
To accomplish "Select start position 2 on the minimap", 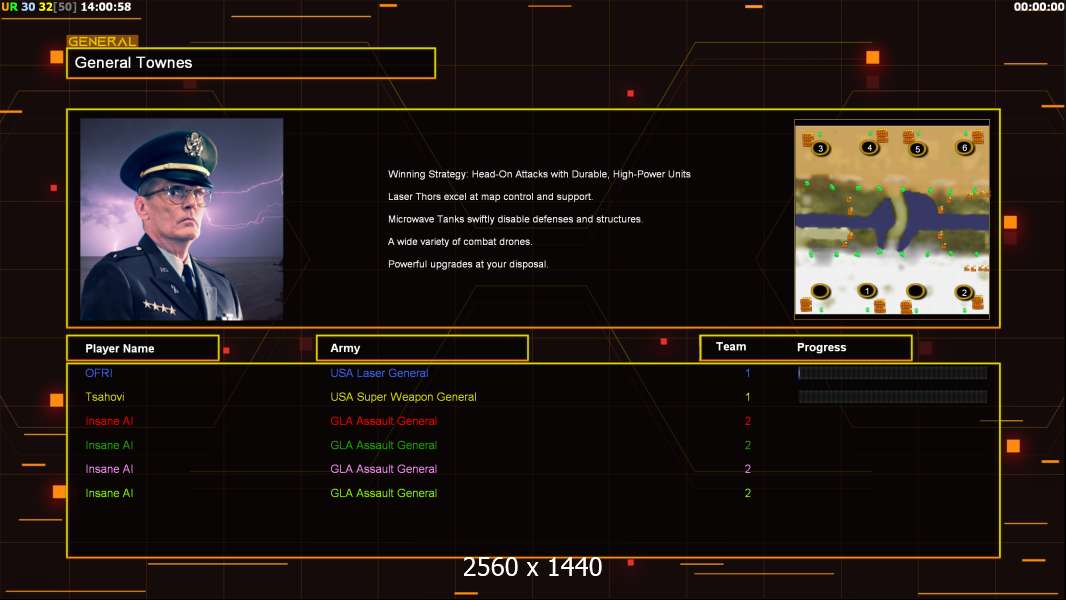I will [963, 292].
